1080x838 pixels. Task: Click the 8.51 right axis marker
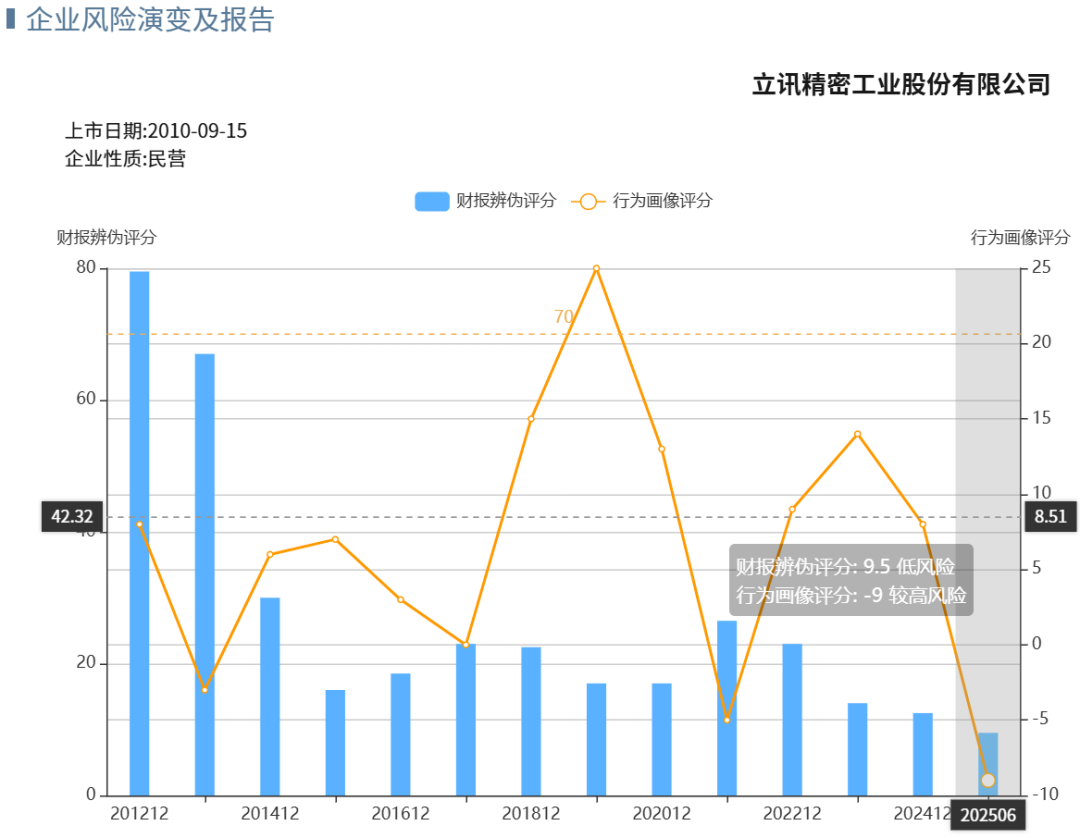1050,516
